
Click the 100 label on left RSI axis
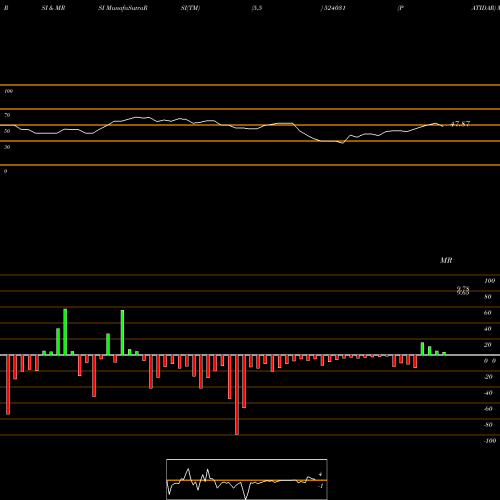click(8, 91)
